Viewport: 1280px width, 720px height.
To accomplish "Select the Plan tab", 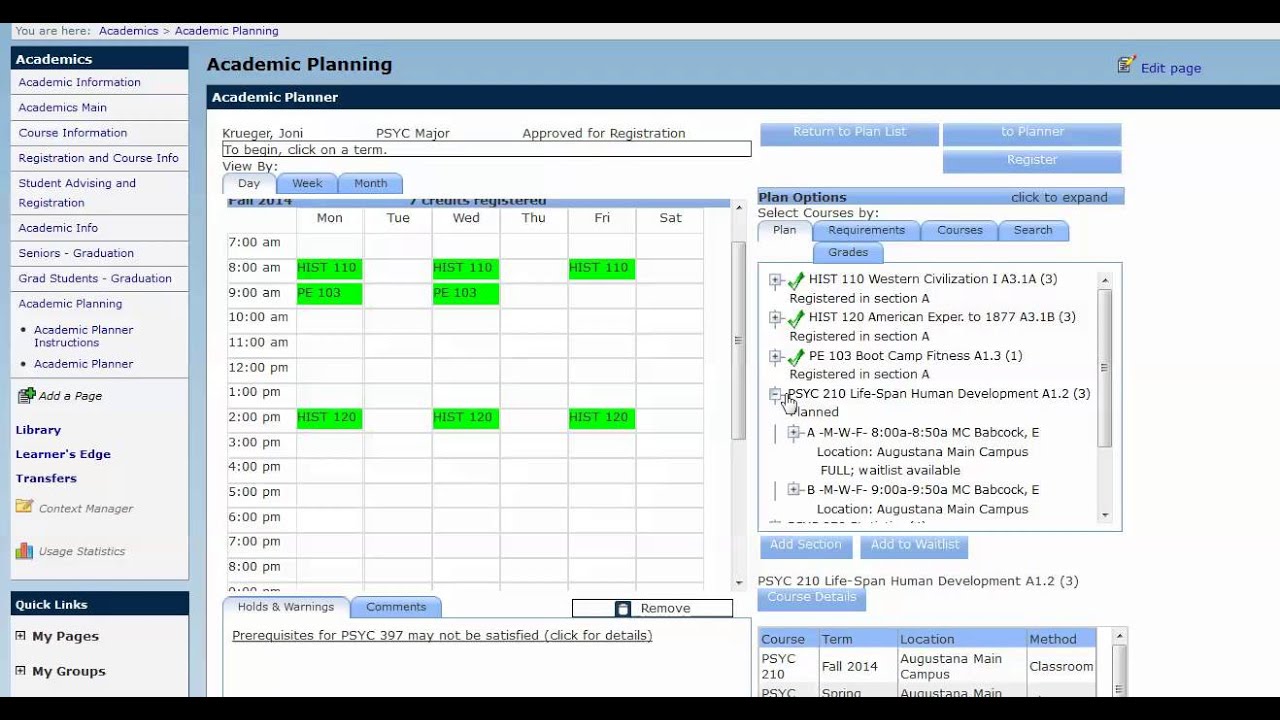I will [x=785, y=230].
